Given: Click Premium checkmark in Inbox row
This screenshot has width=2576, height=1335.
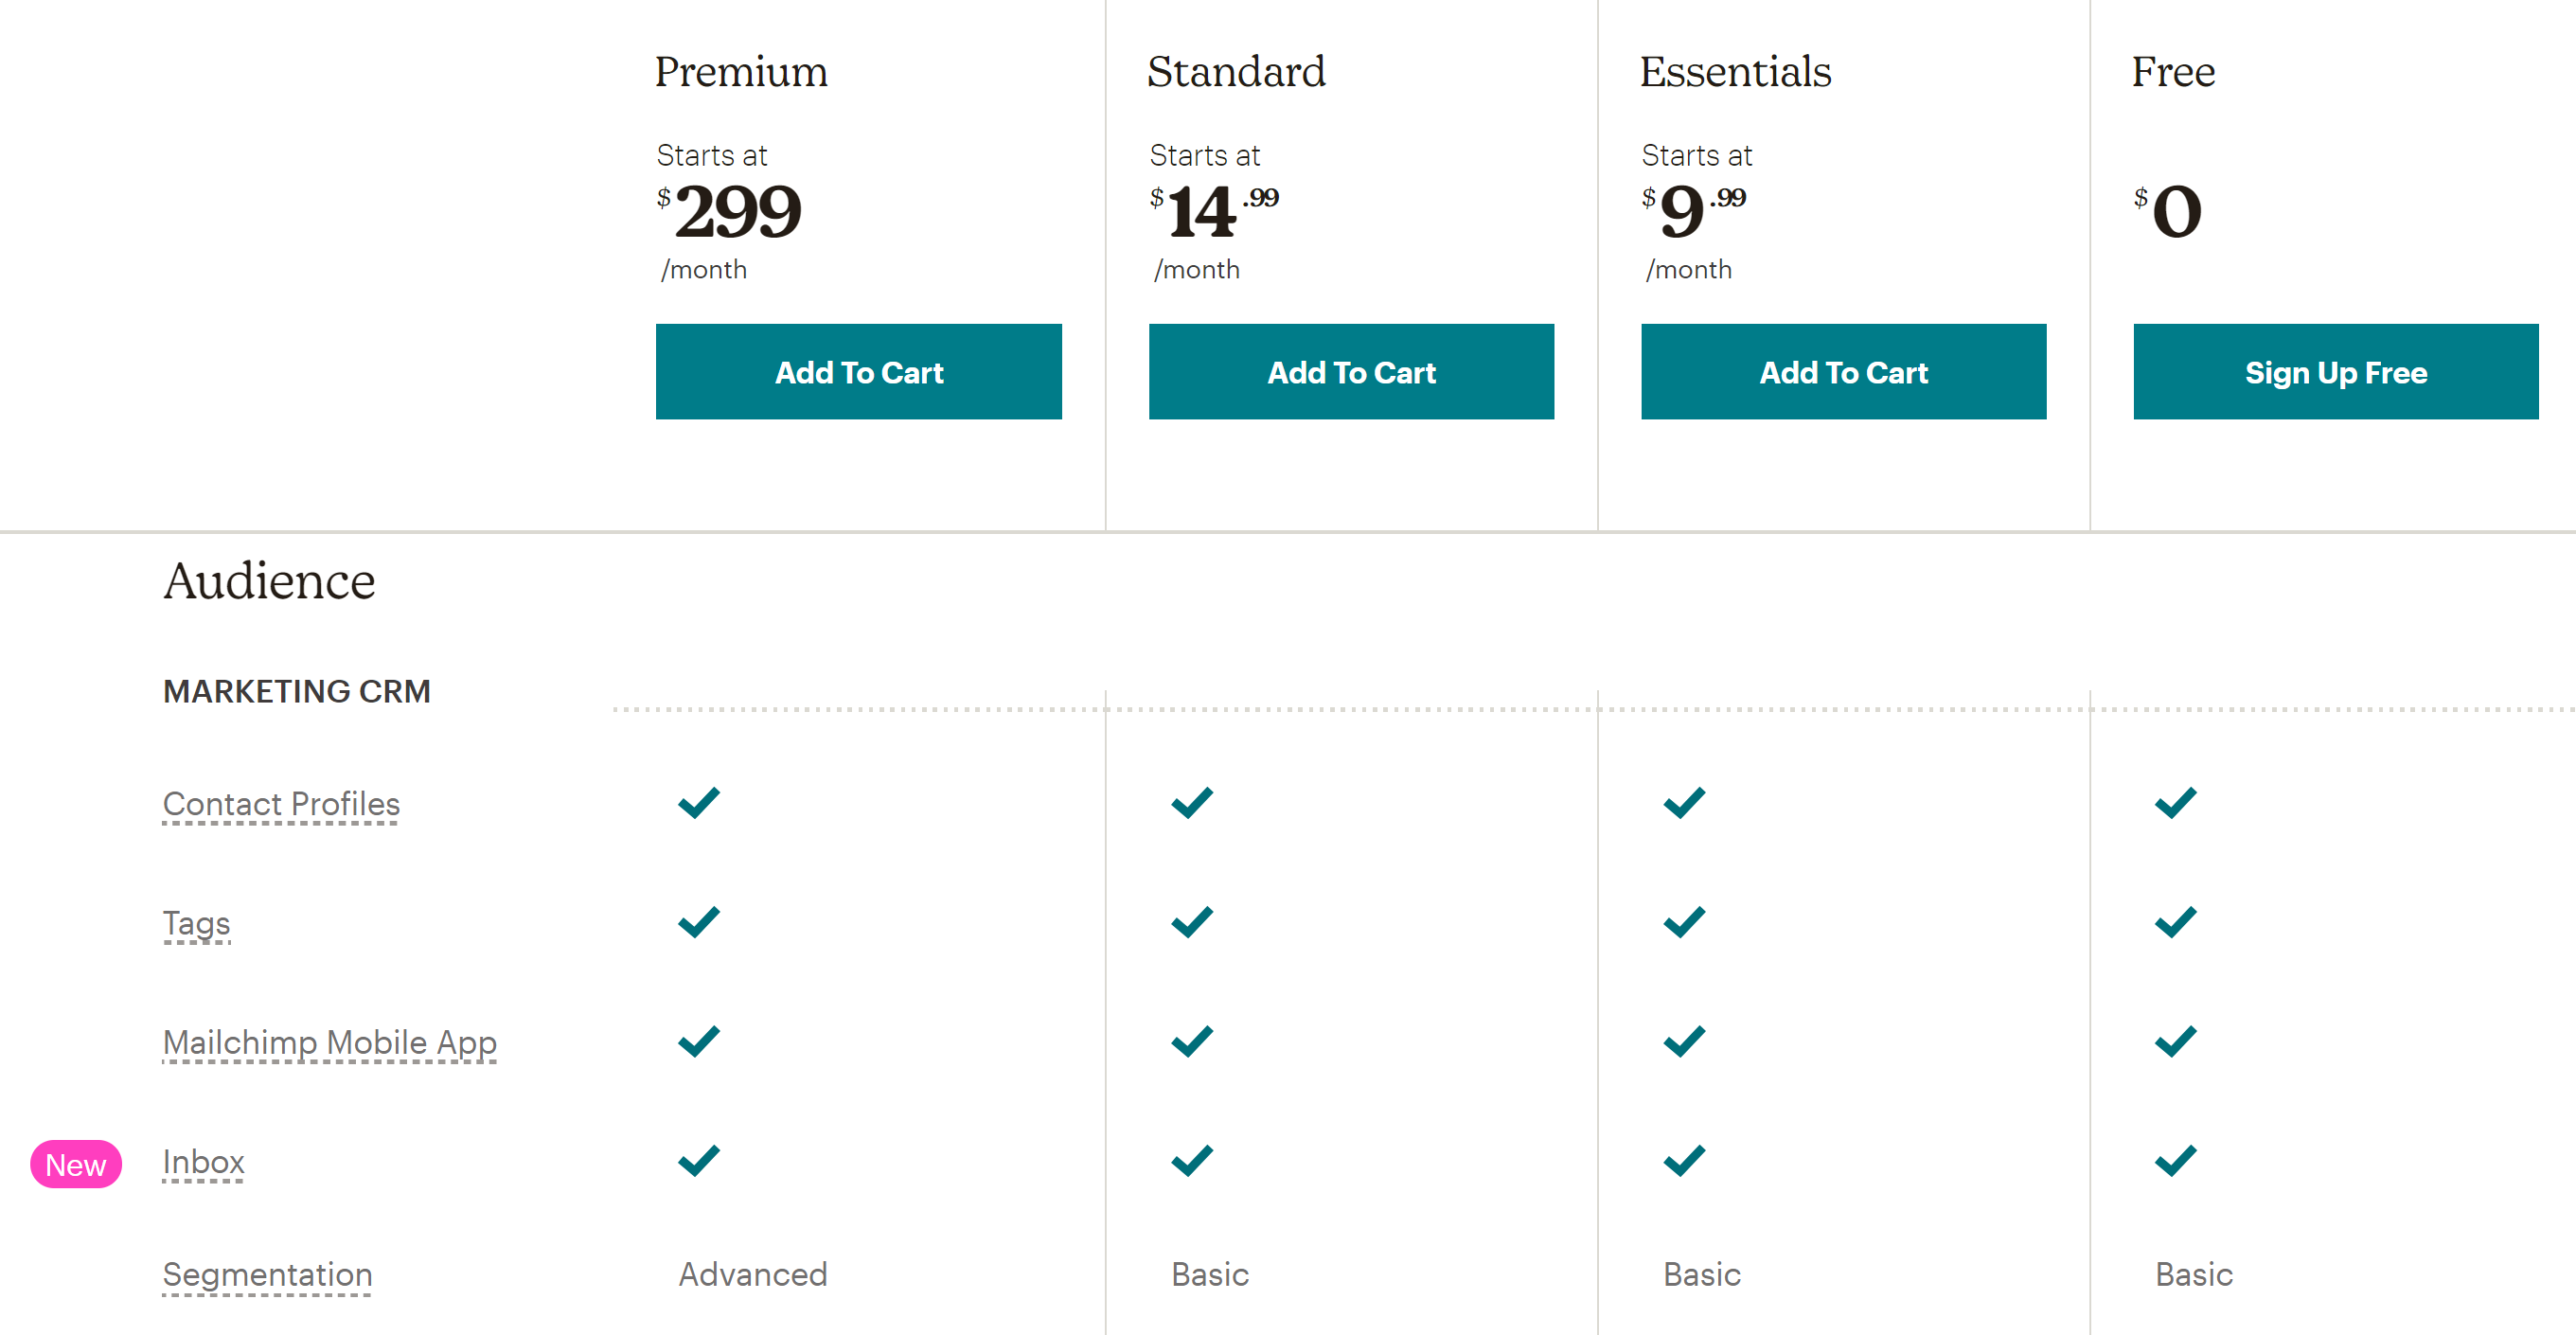Looking at the screenshot, I should pyautogui.click(x=699, y=1160).
